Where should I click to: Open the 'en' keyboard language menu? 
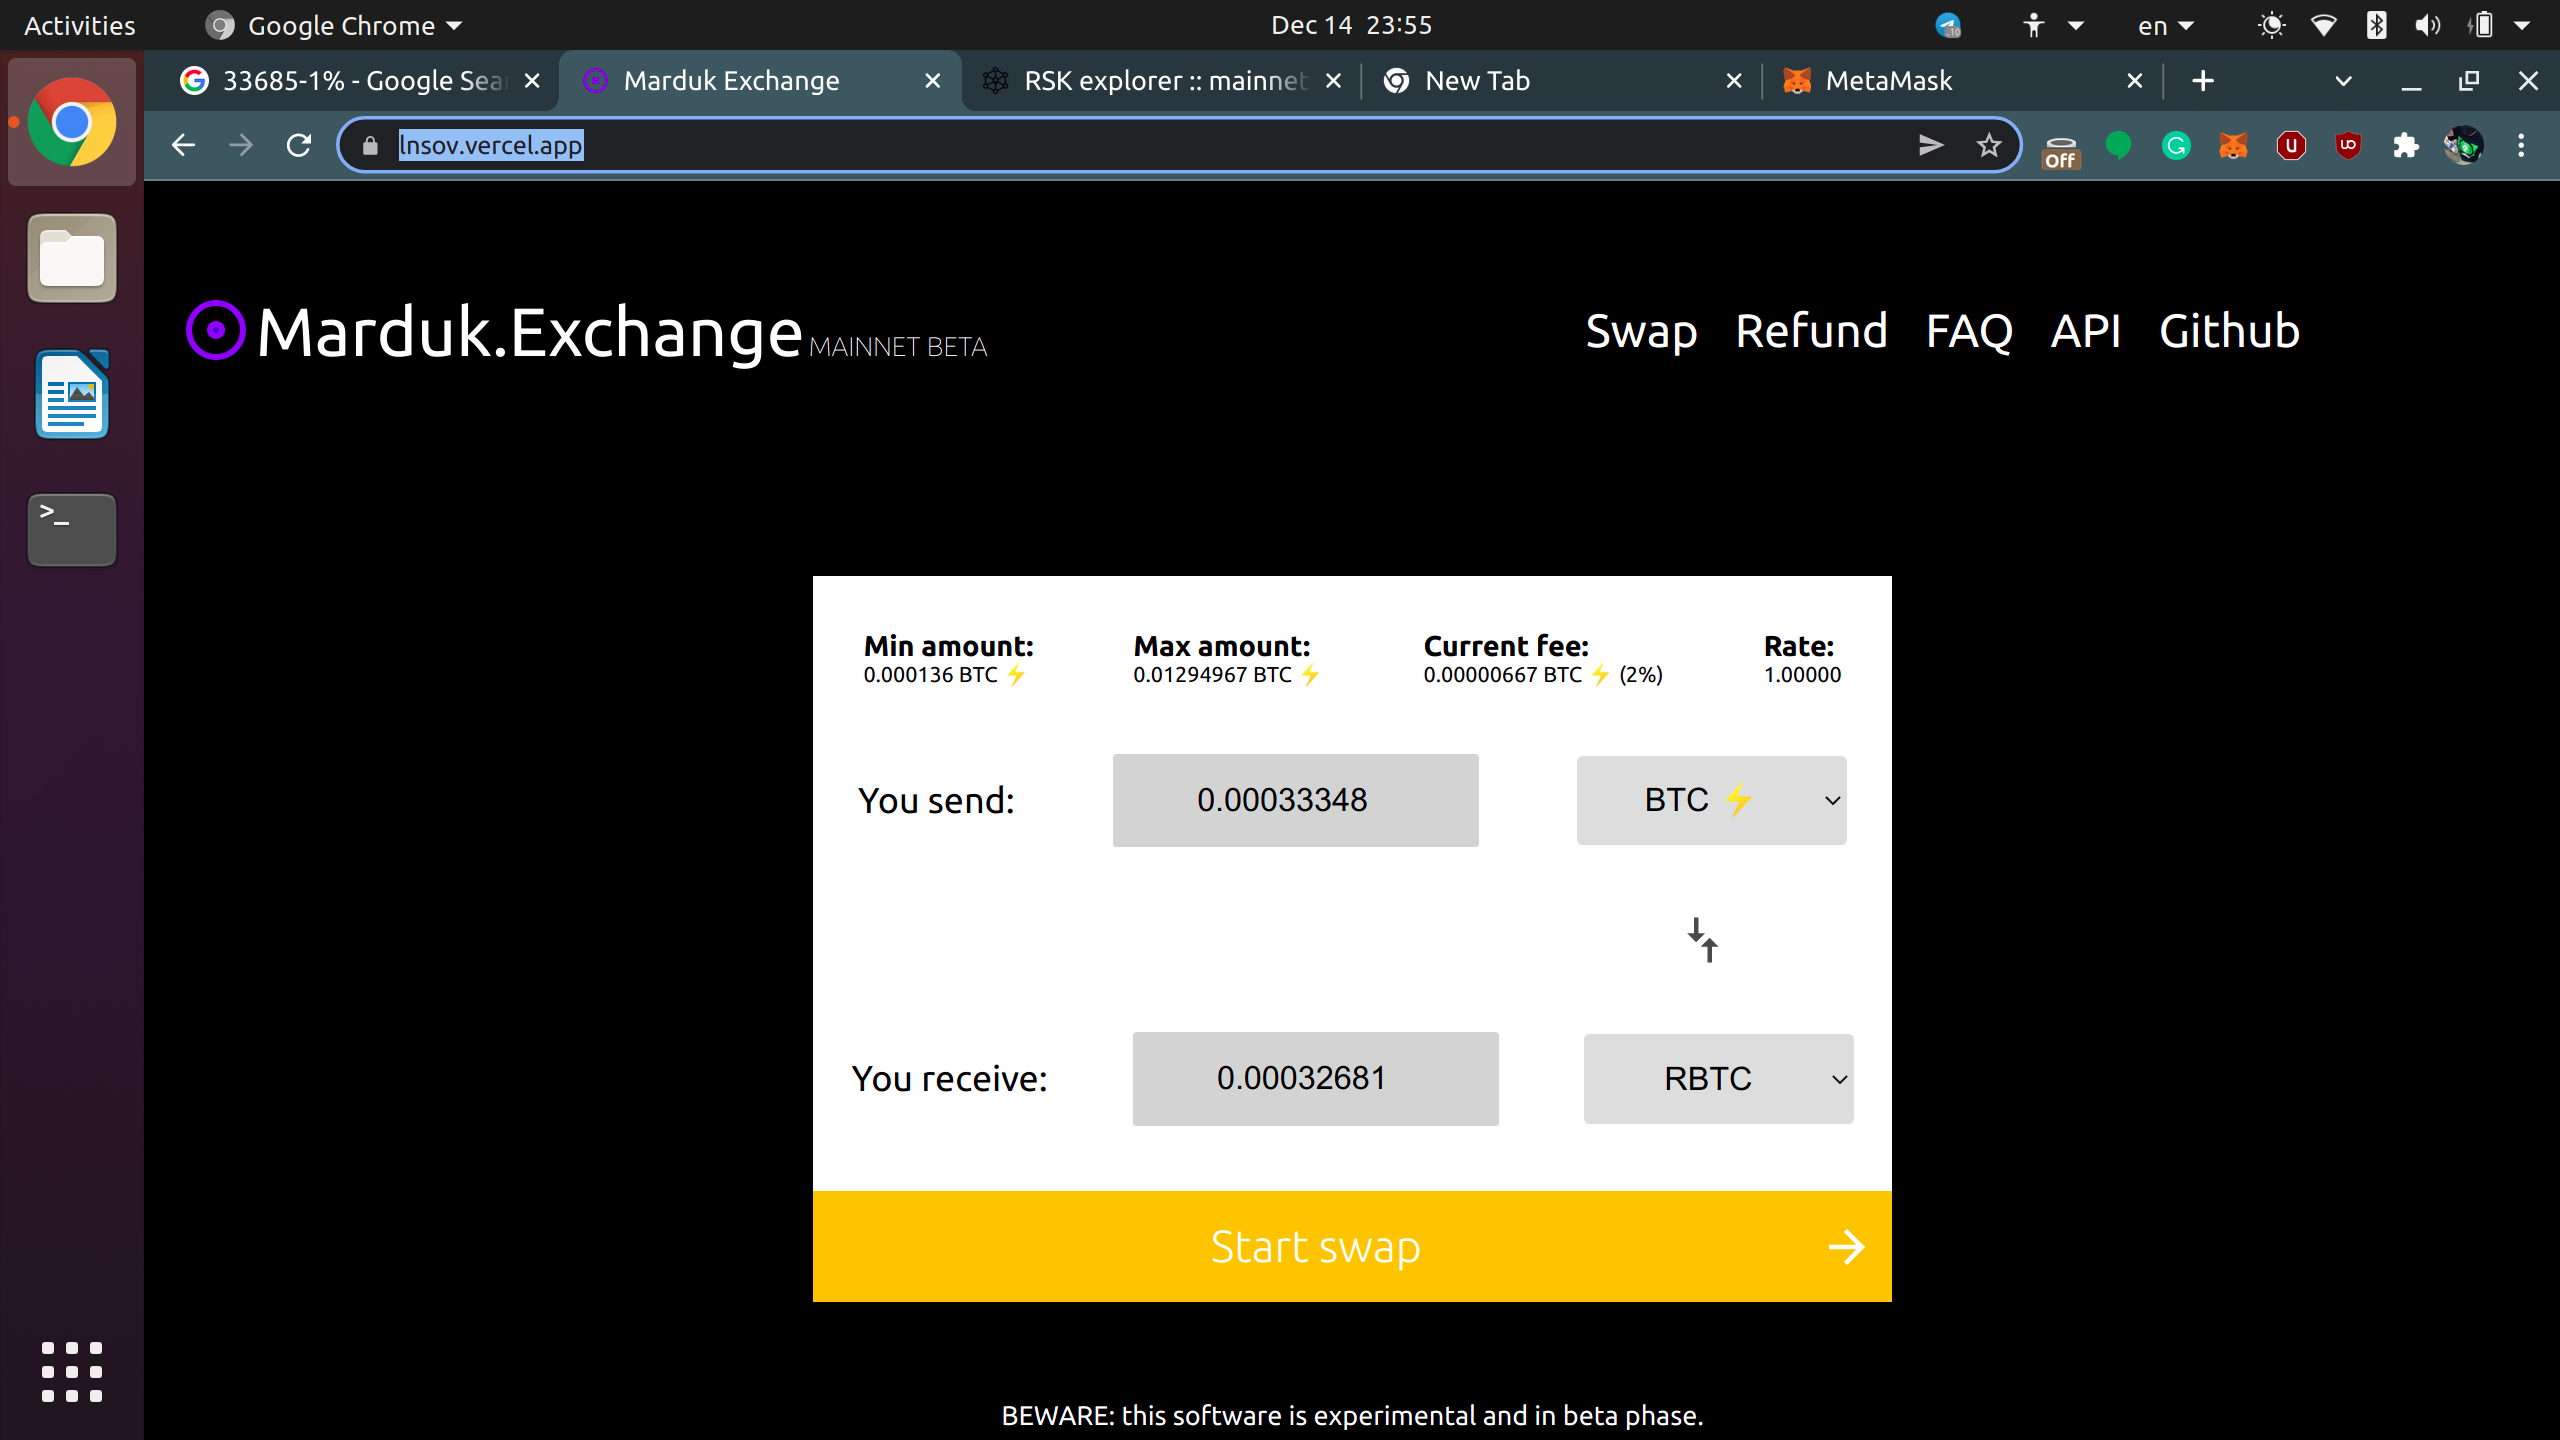2165,26
